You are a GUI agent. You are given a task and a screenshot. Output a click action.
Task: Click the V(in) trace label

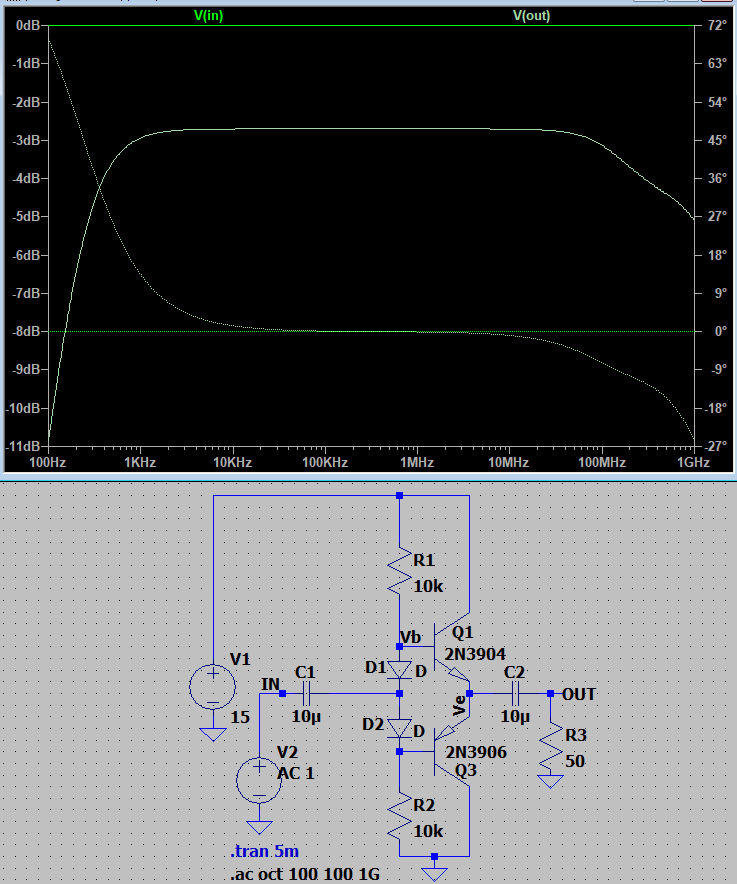208,15
